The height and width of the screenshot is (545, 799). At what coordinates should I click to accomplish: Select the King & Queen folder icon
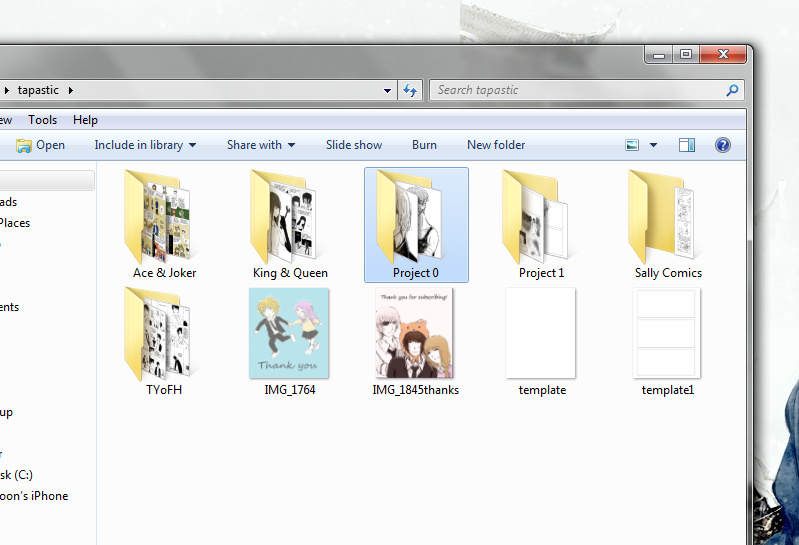284,216
